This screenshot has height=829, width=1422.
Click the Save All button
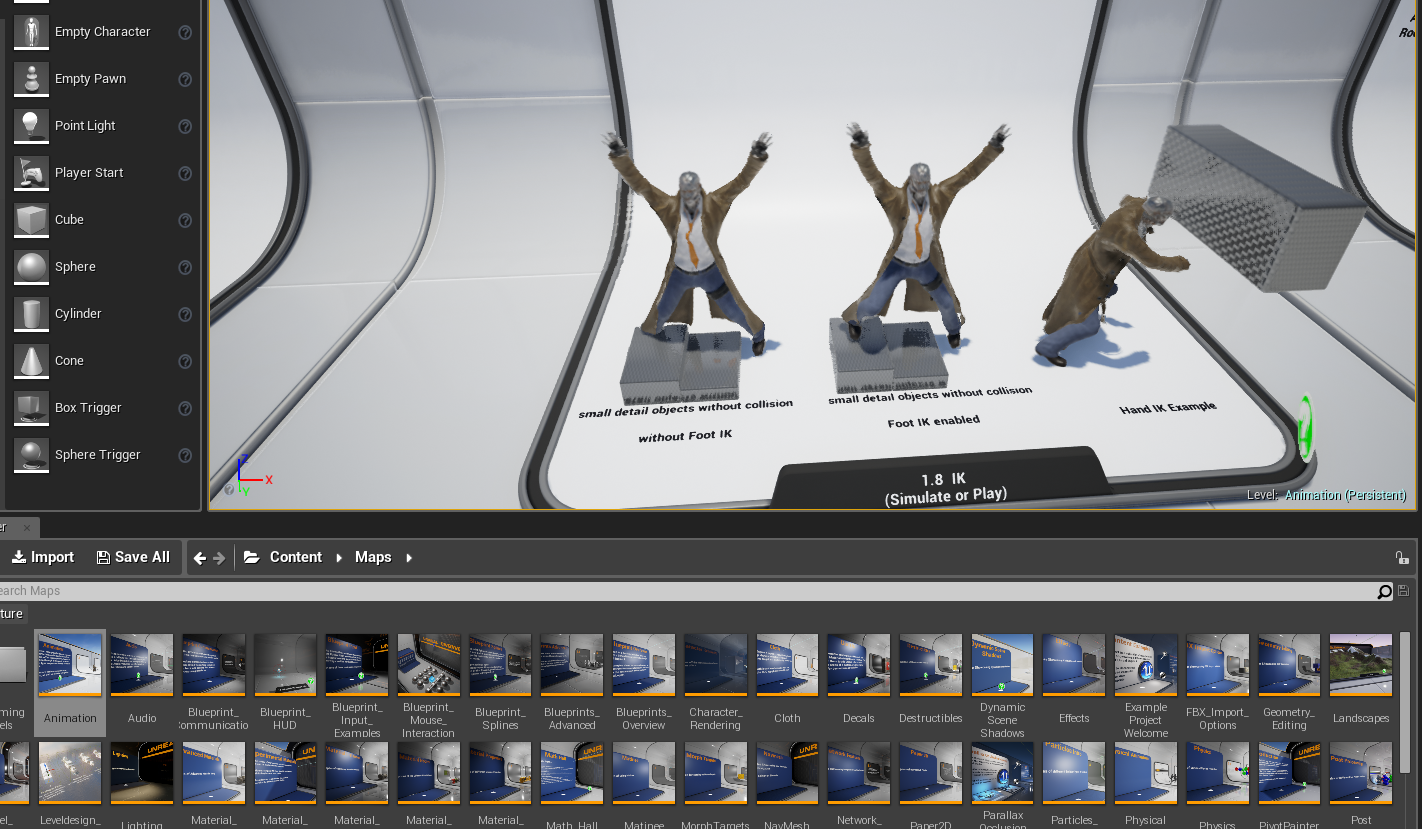click(x=133, y=557)
